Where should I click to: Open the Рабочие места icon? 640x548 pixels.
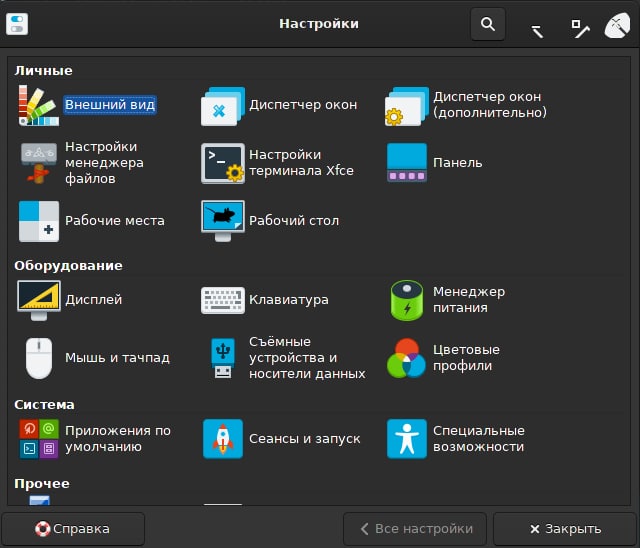tap(39, 221)
